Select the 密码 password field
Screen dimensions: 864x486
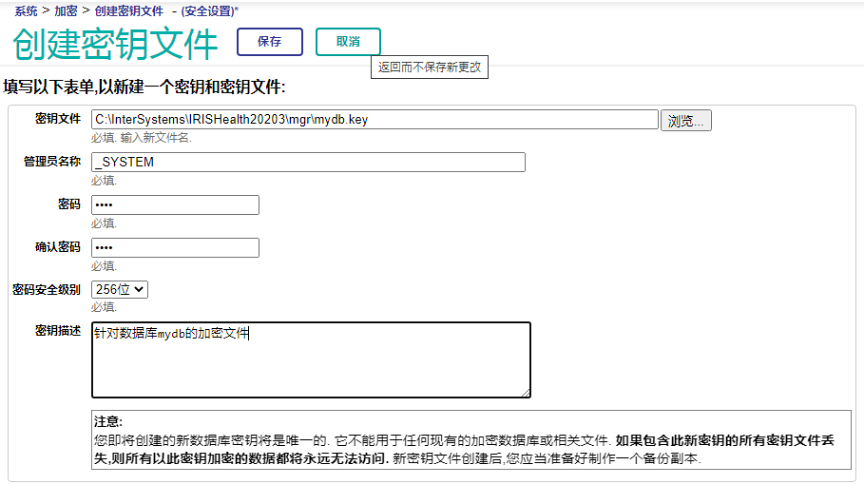point(175,205)
